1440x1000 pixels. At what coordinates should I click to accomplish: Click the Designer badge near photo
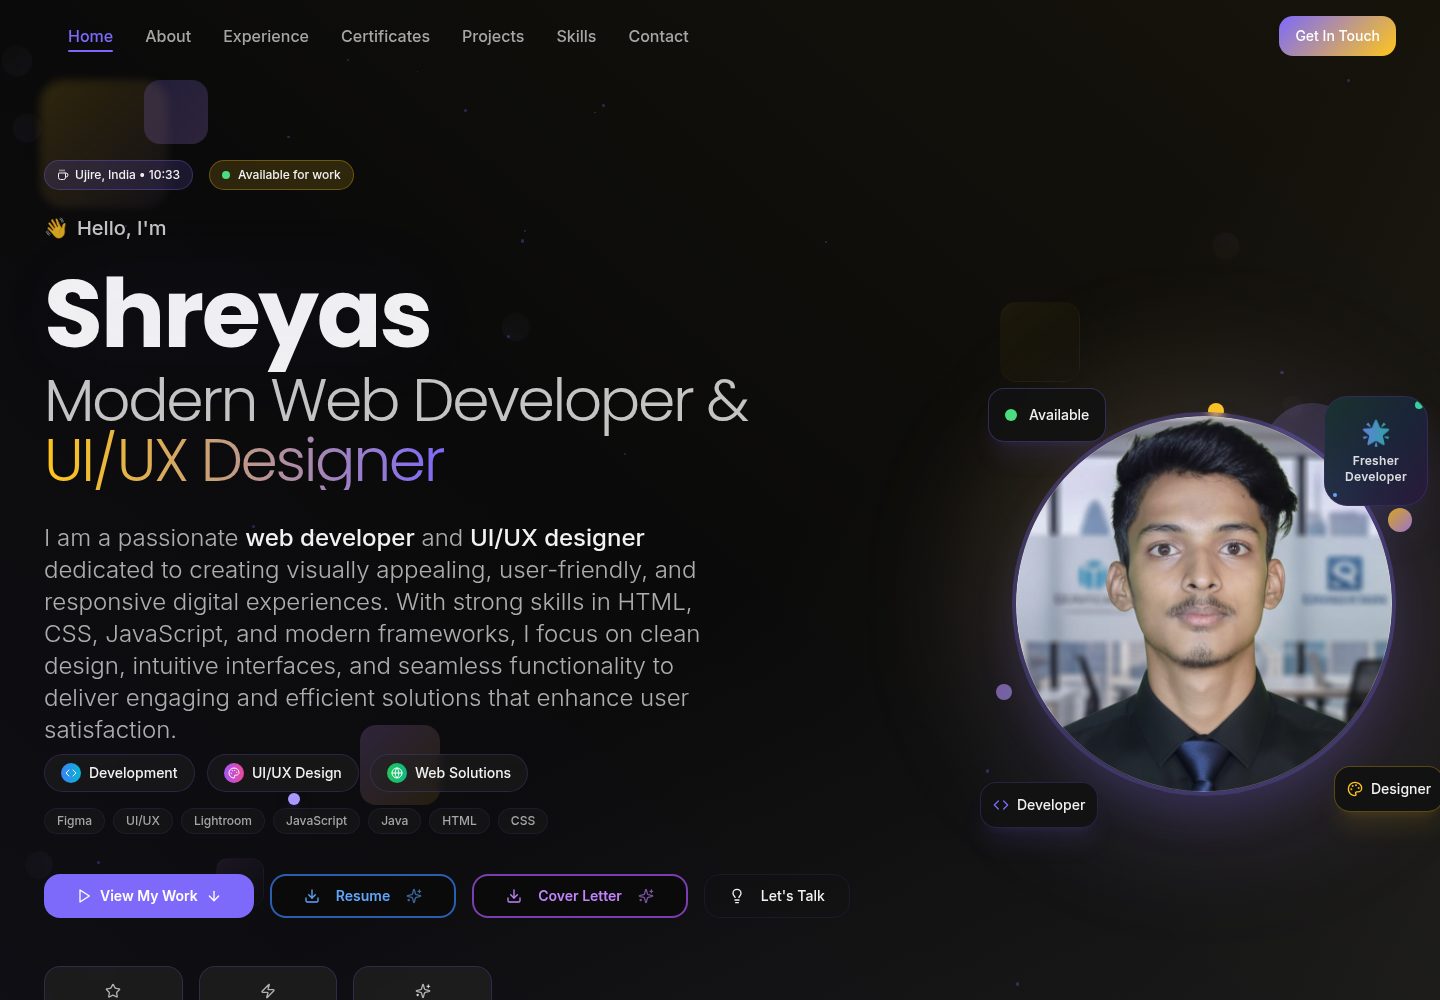point(1388,789)
